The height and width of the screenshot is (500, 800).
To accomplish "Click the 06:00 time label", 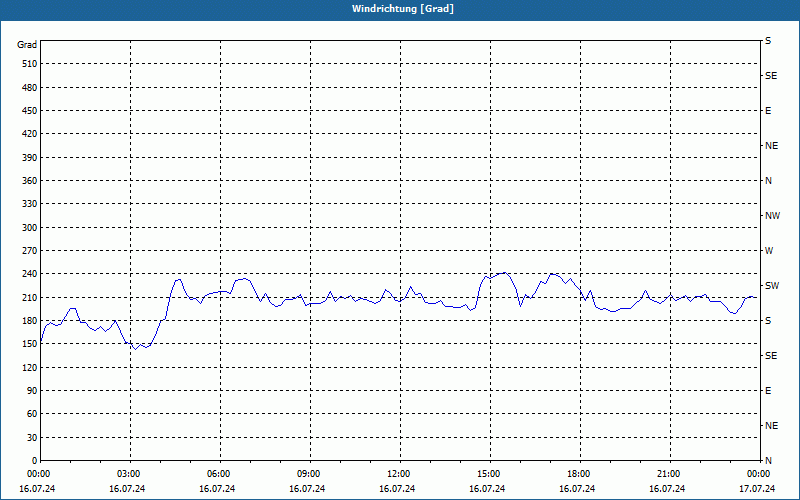I will click(220, 474).
